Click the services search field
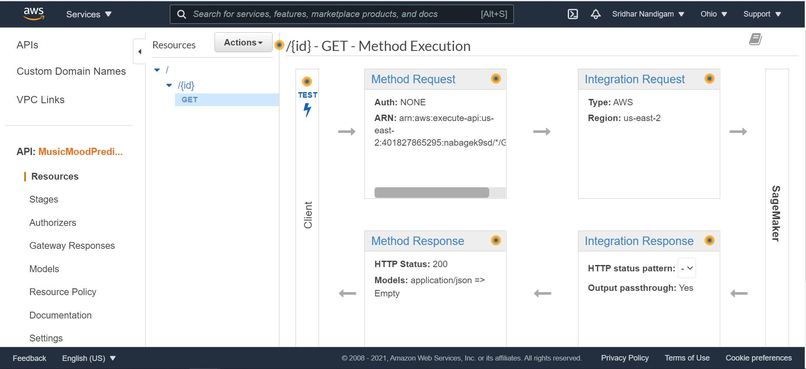The width and height of the screenshot is (806, 369). coord(341,14)
